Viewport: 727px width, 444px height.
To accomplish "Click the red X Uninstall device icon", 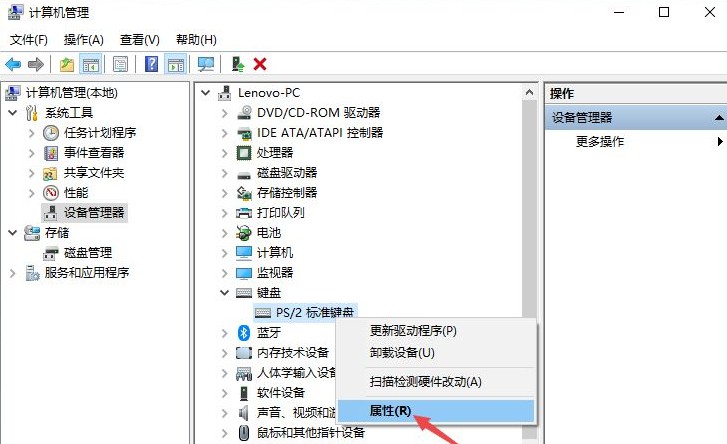I will (260, 64).
